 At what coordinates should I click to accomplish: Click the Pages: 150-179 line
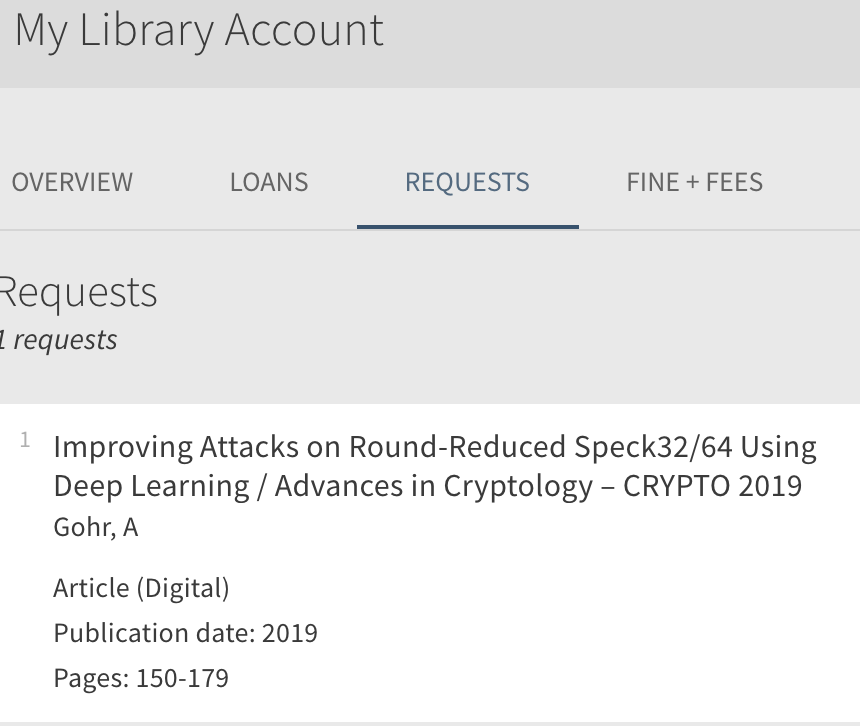point(141,678)
